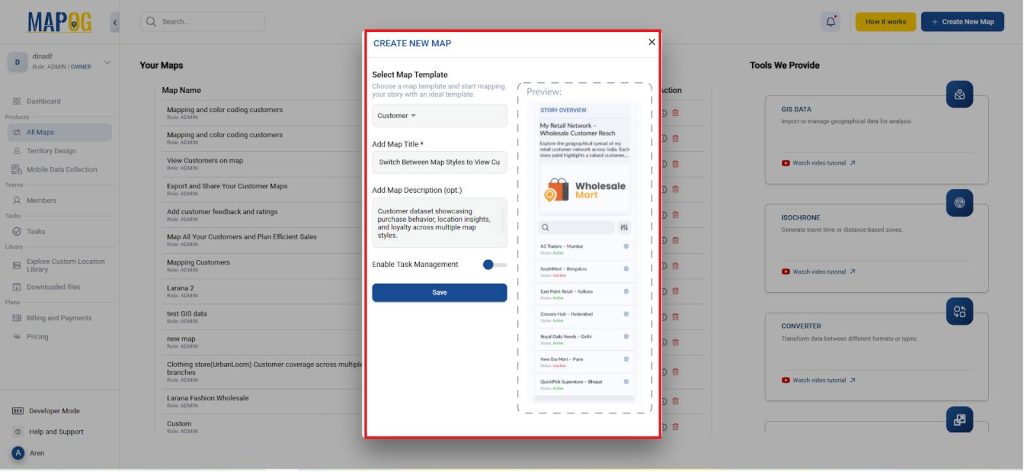The width and height of the screenshot is (1024, 472).
Task: Click the GIS Data tool icon
Action: tap(959, 95)
